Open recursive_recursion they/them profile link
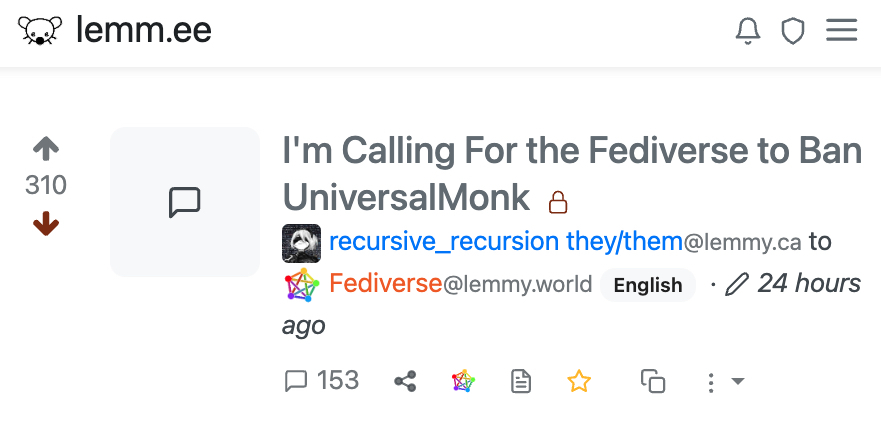 506,242
